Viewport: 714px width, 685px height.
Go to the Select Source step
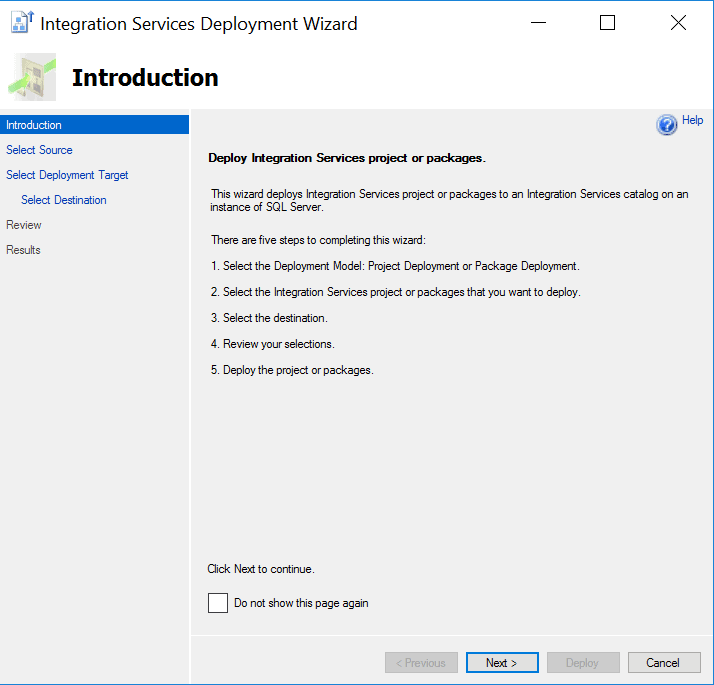(x=40, y=150)
